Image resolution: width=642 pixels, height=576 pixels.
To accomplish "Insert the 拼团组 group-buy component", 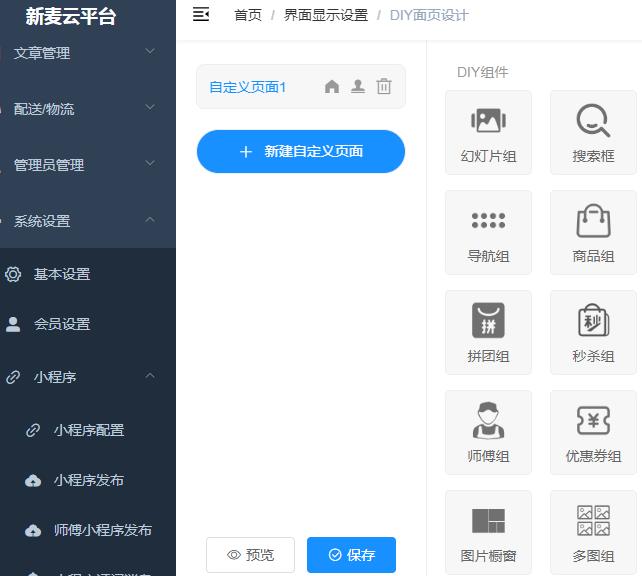I will pyautogui.click(x=488, y=332).
